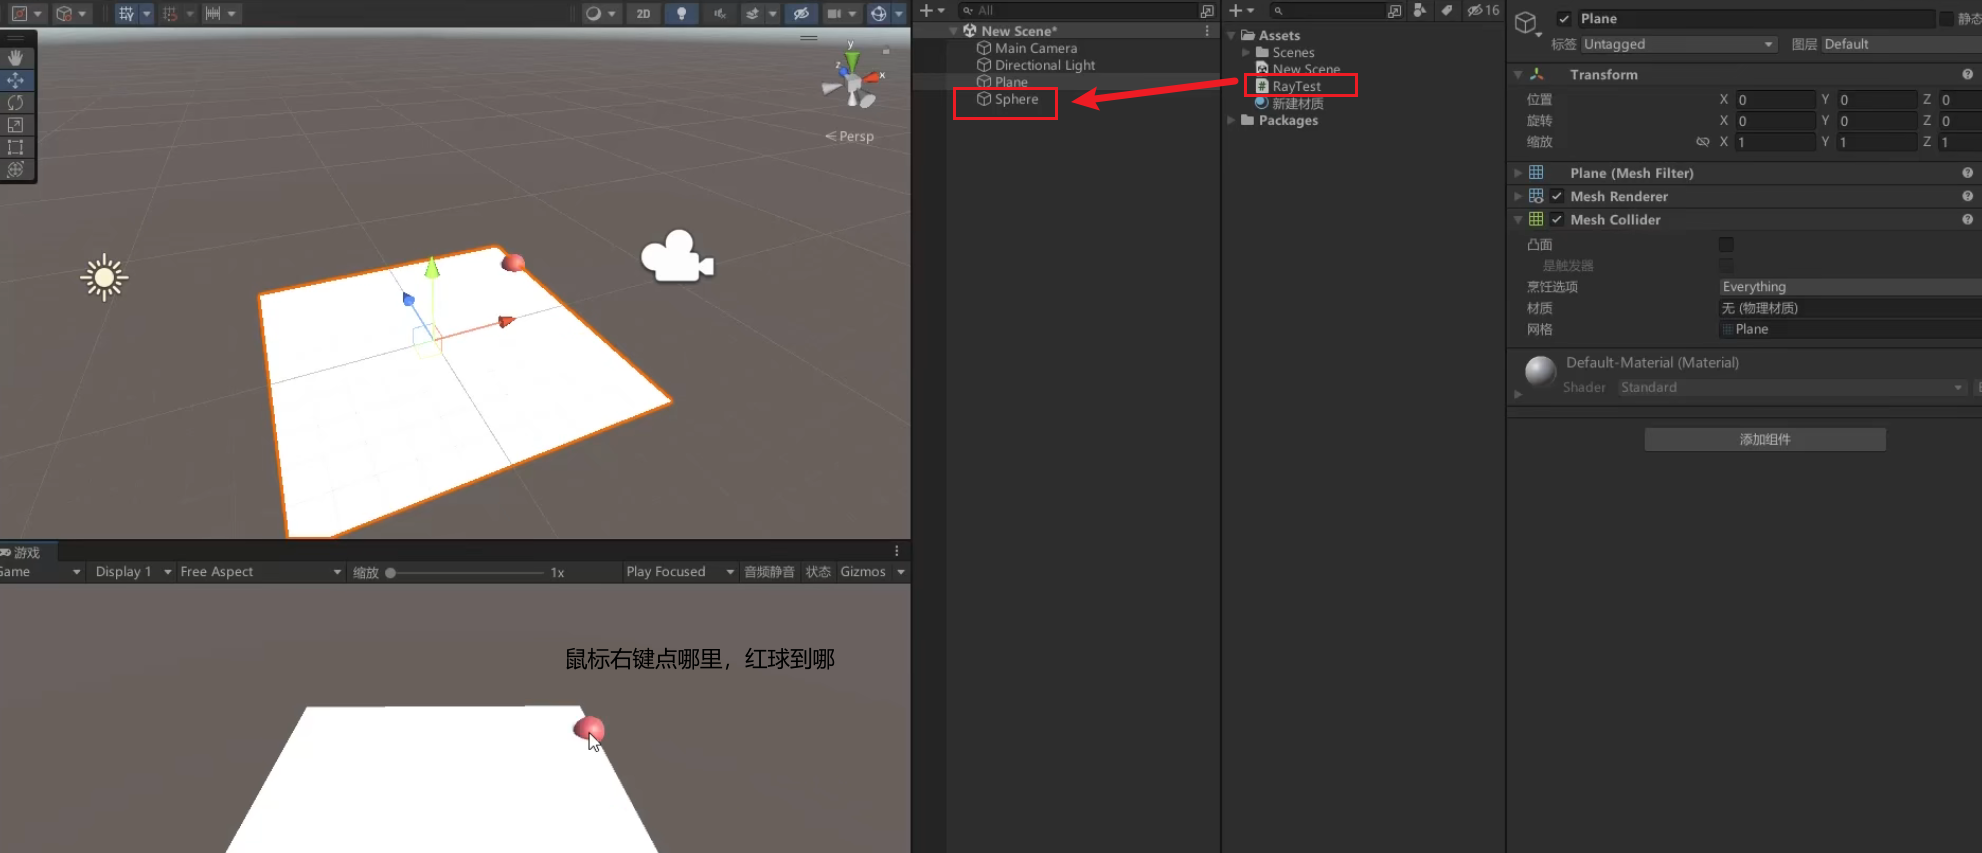The width and height of the screenshot is (1982, 853).
Task: Expand the Plane (Mesh Filter) component
Action: tap(1518, 173)
